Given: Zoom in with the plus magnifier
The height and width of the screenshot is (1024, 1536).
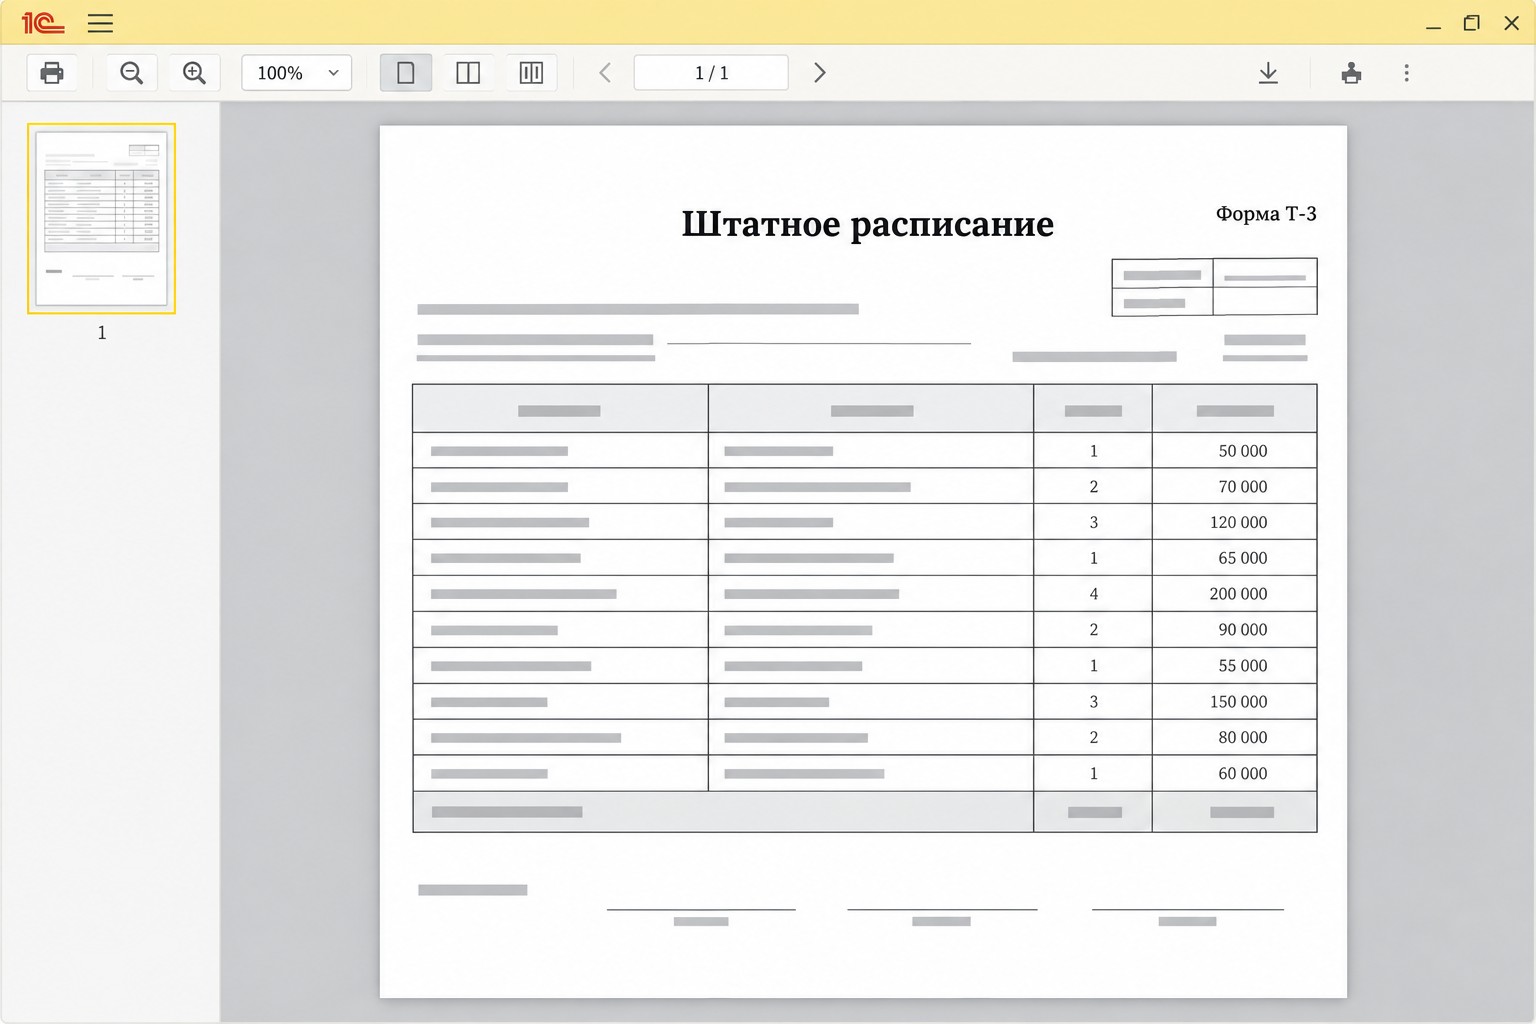Looking at the screenshot, I should tap(194, 73).
